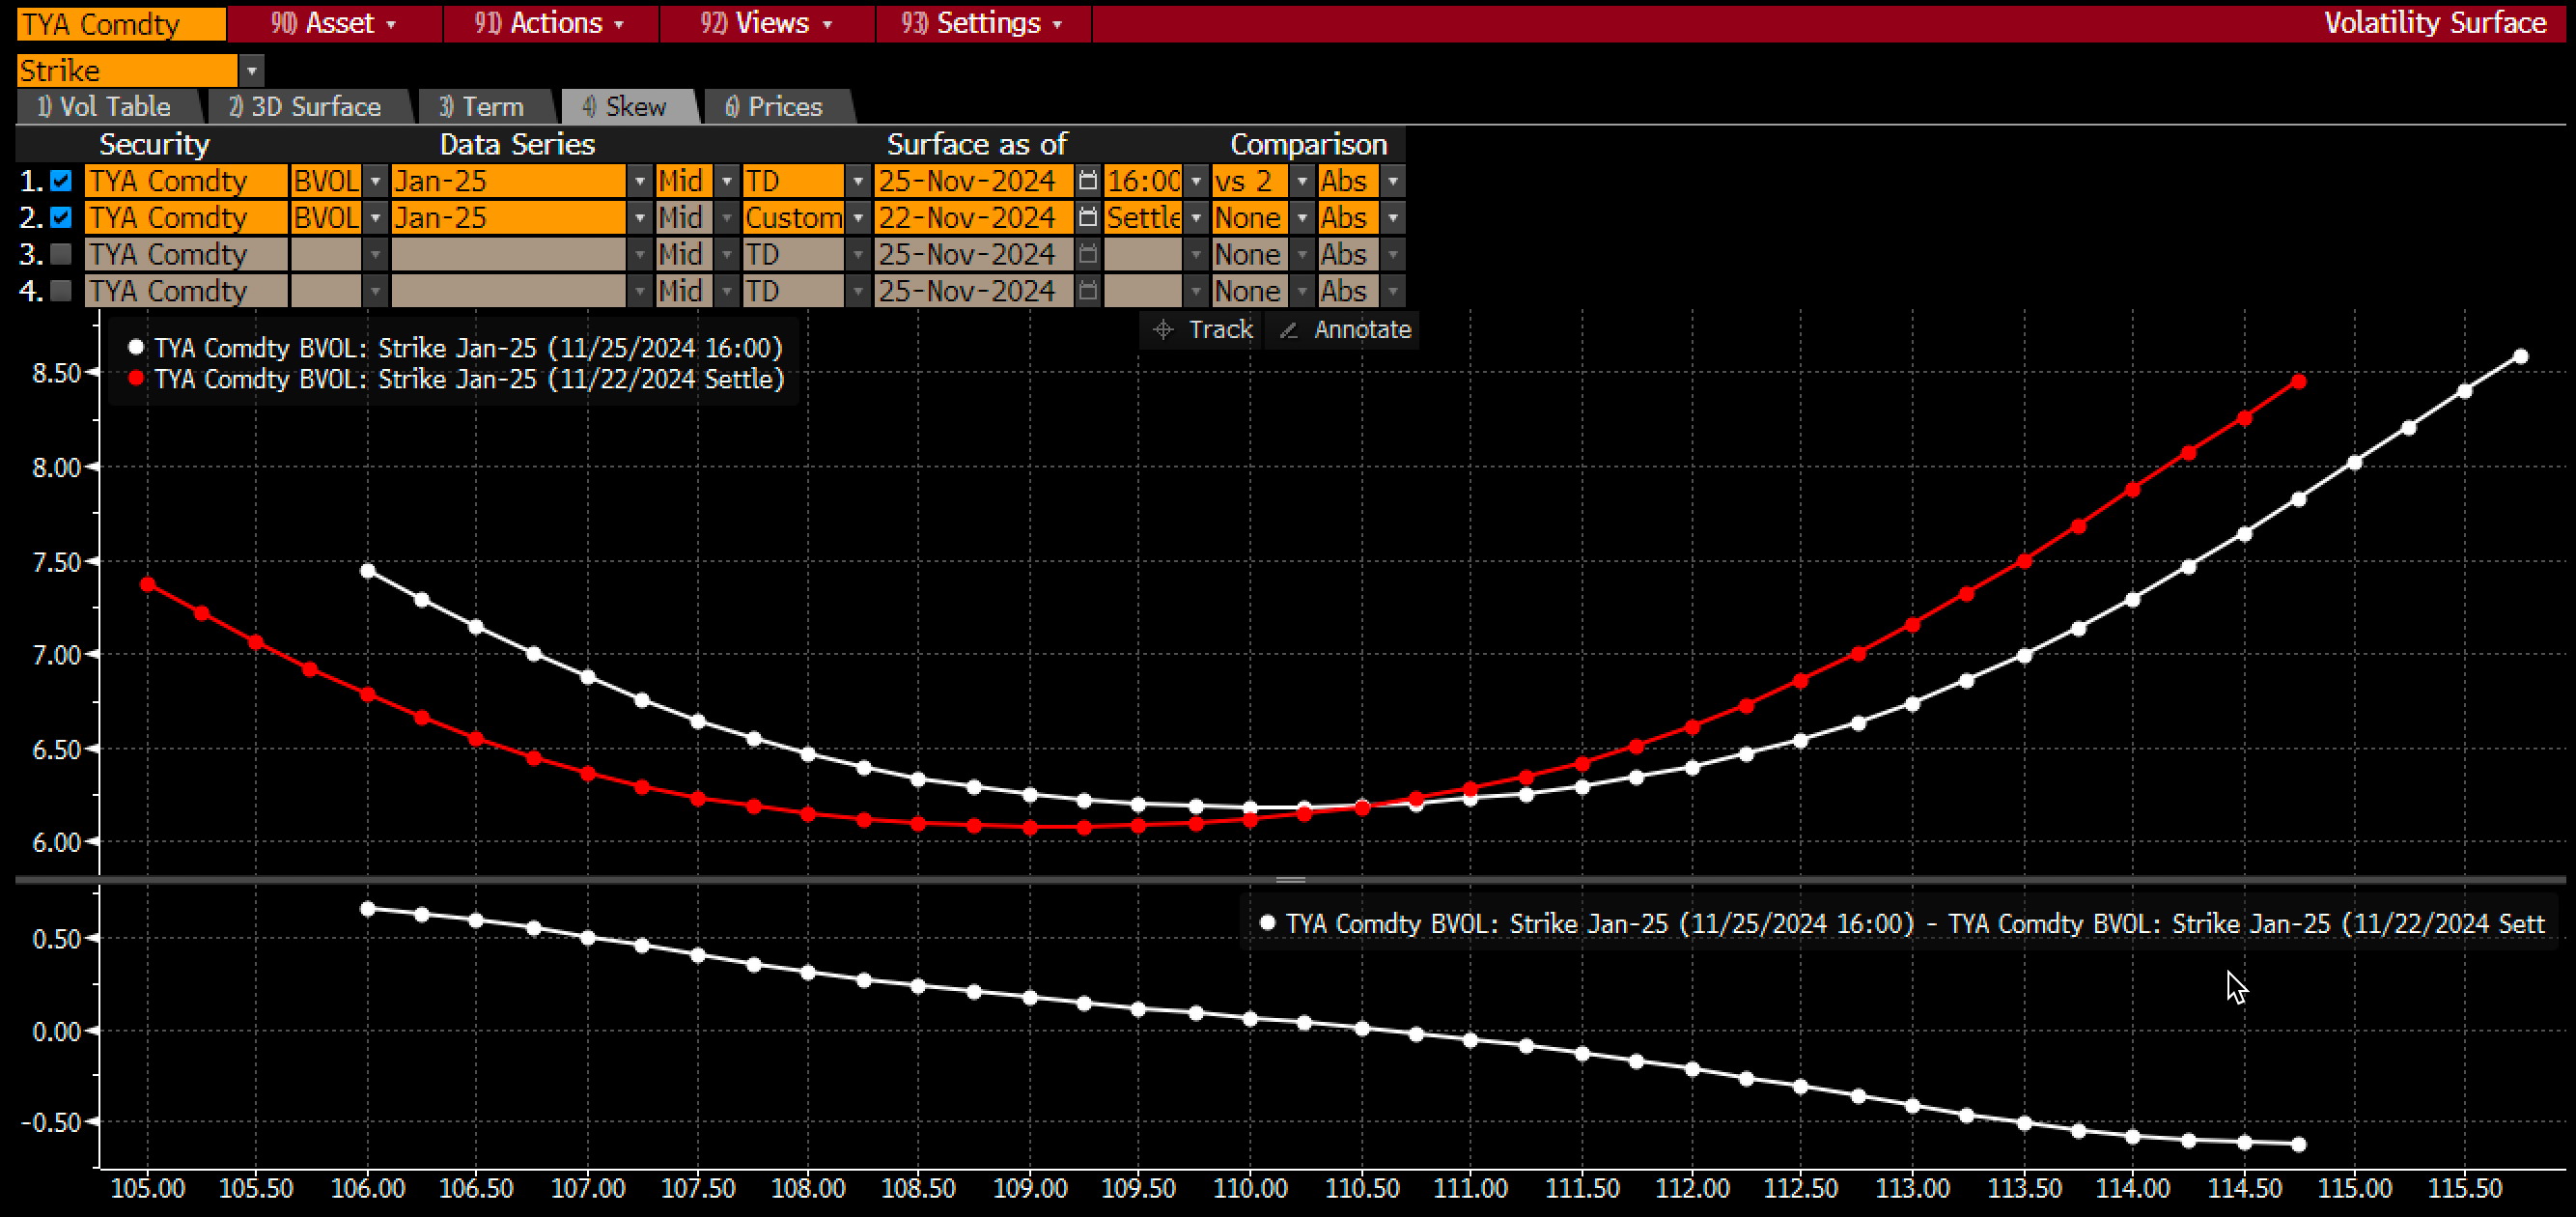Viewport: 2576px width, 1217px height.
Task: Open calendar icon for row 4 surface date
Action: pyautogui.click(x=1088, y=291)
